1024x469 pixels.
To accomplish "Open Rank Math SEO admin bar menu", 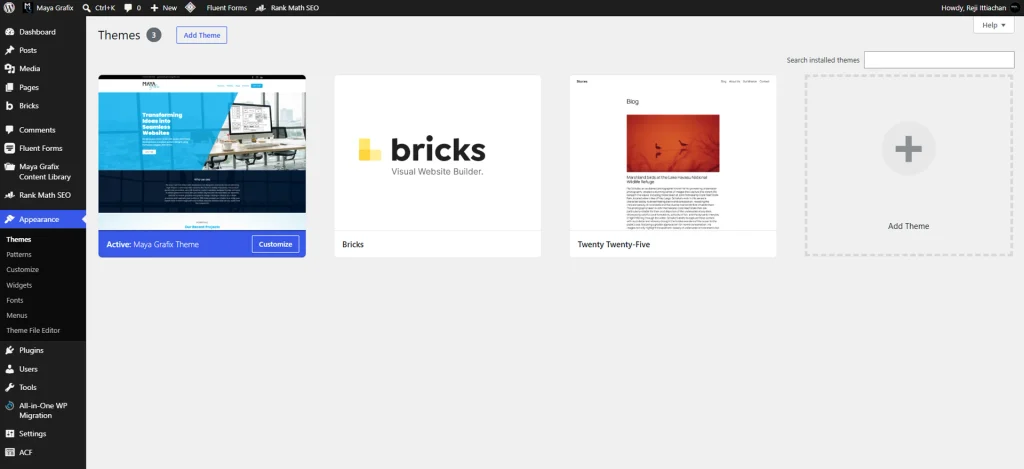I will (x=287, y=8).
